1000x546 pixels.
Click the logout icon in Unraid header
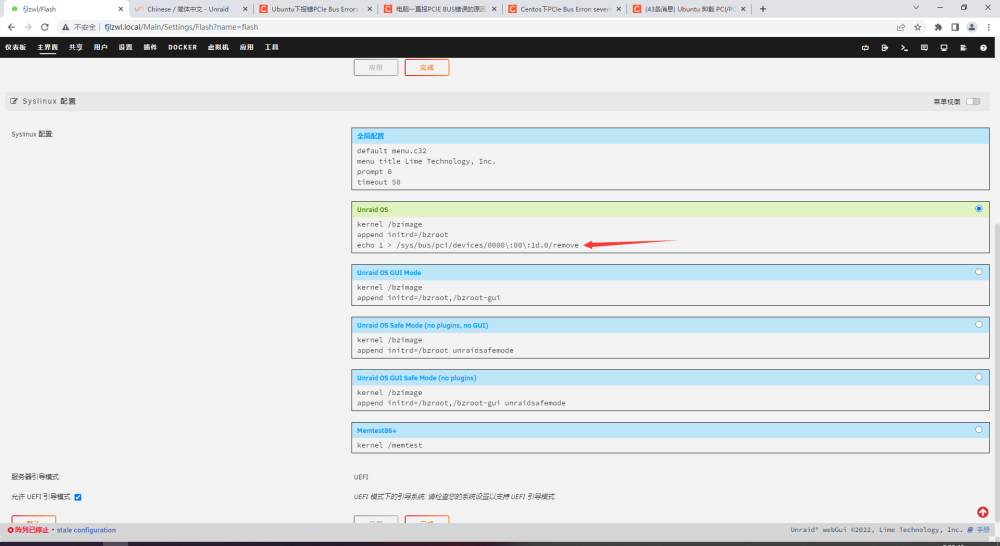tap(885, 47)
